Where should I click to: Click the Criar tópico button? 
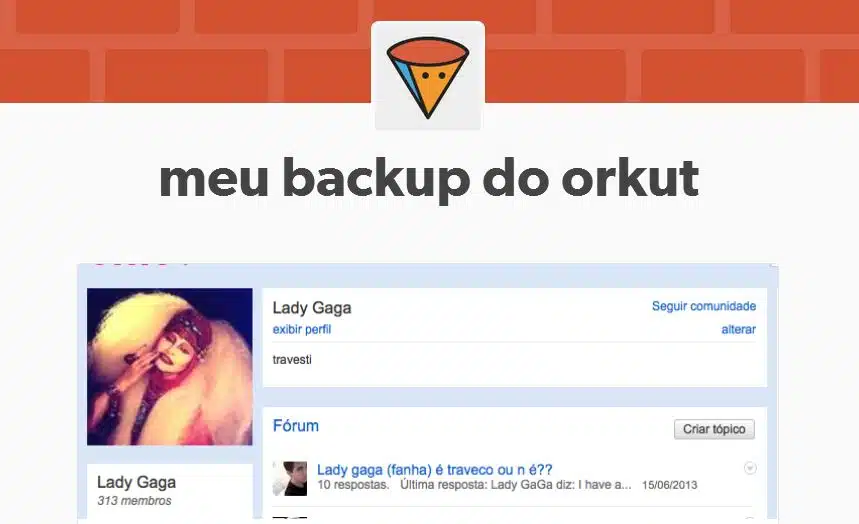[x=714, y=429]
